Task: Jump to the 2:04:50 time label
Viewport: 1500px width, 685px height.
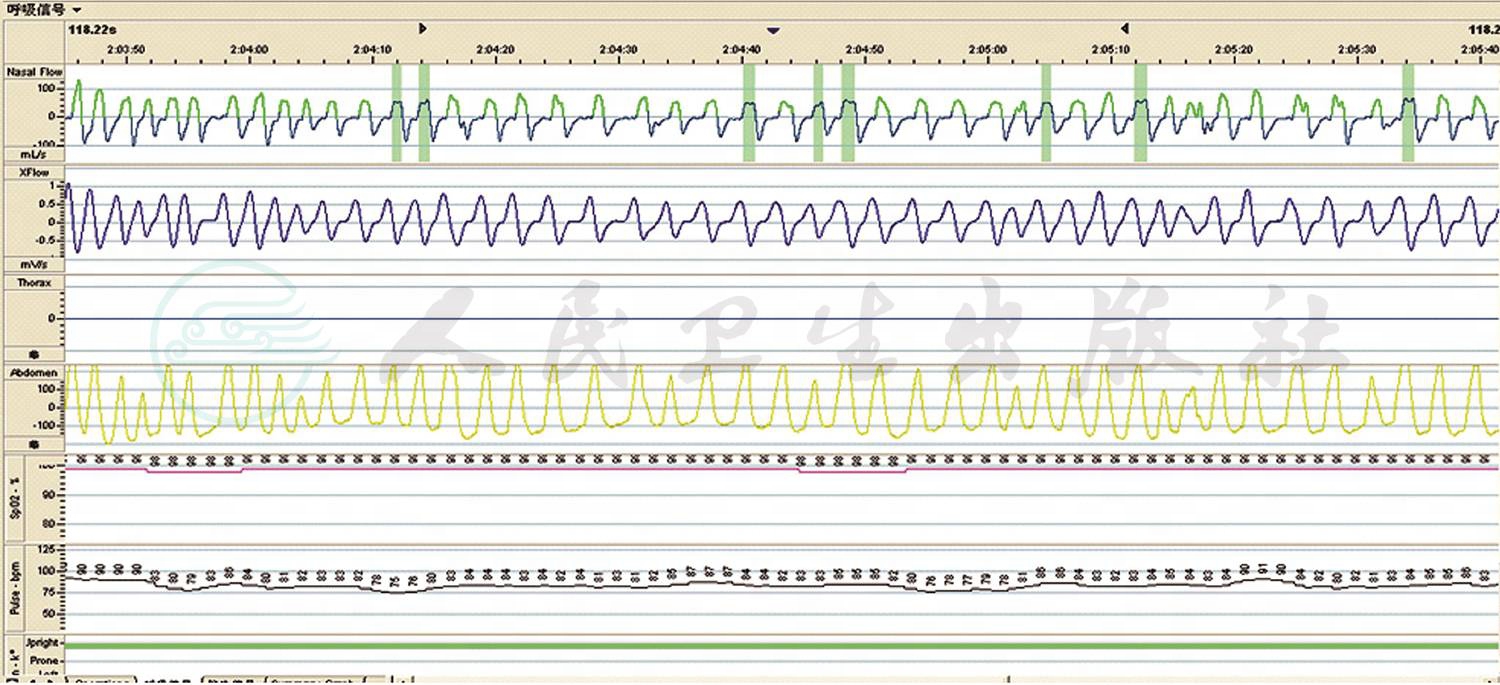Action: pyautogui.click(x=864, y=49)
